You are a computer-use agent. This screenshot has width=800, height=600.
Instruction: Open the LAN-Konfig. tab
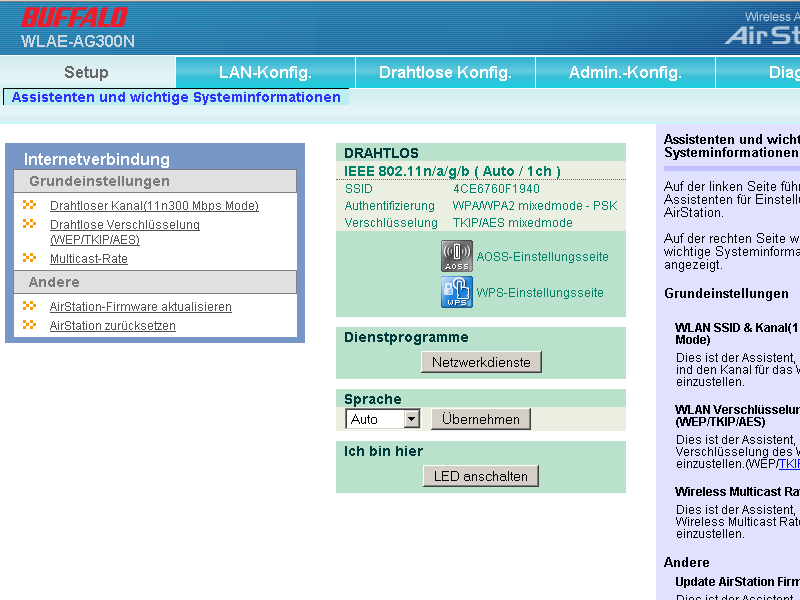(265, 72)
